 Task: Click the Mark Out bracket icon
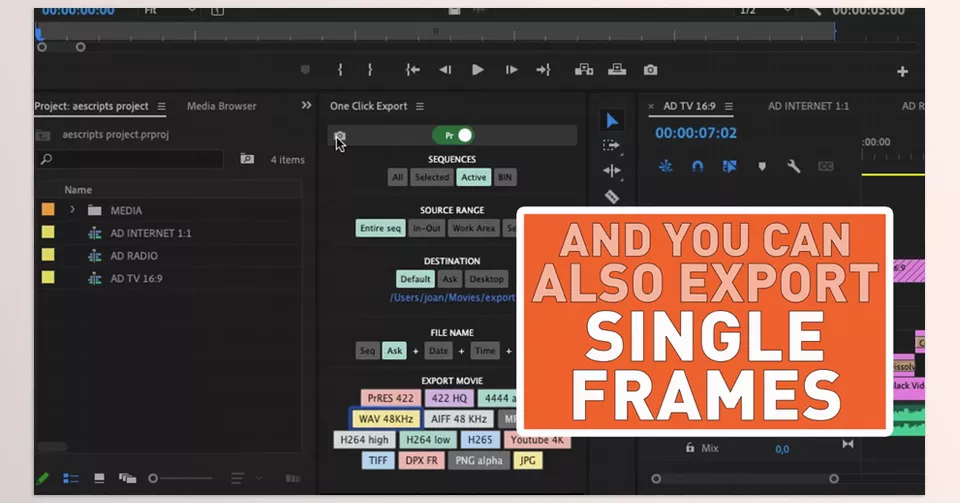tap(370, 70)
